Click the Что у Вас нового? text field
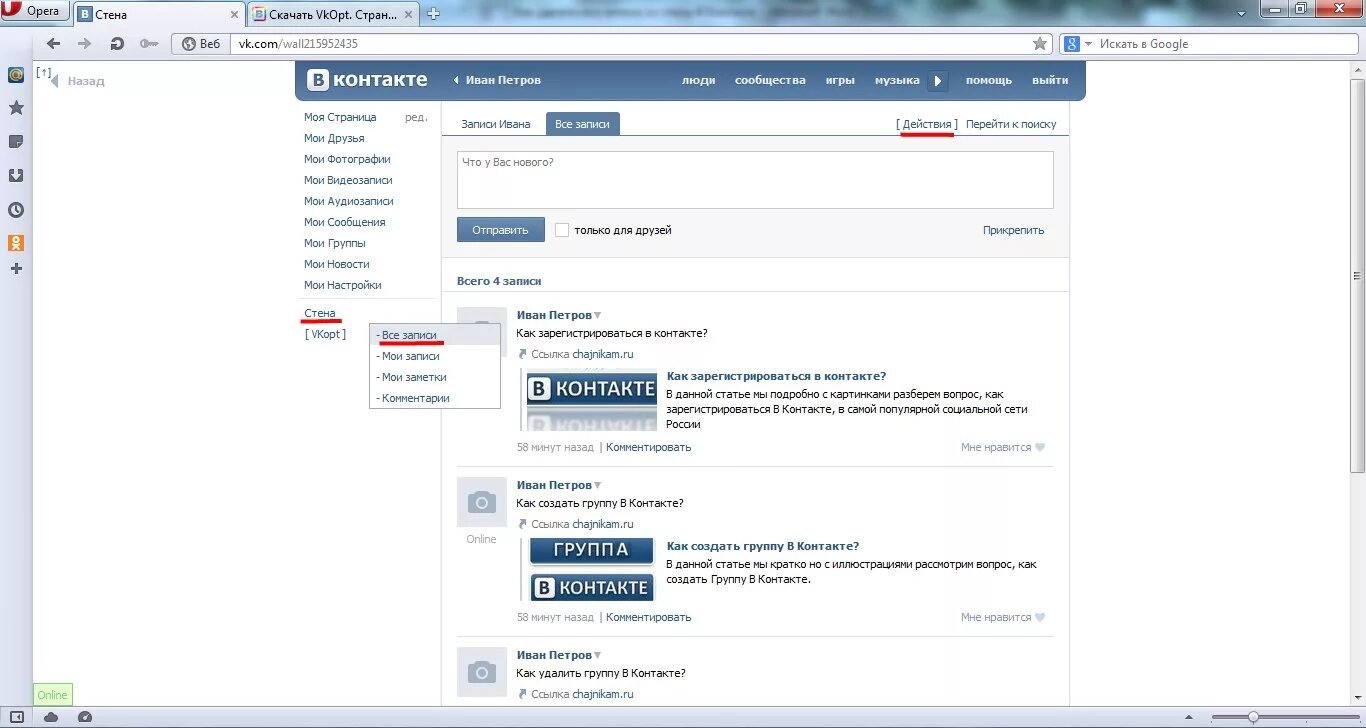 click(x=755, y=180)
